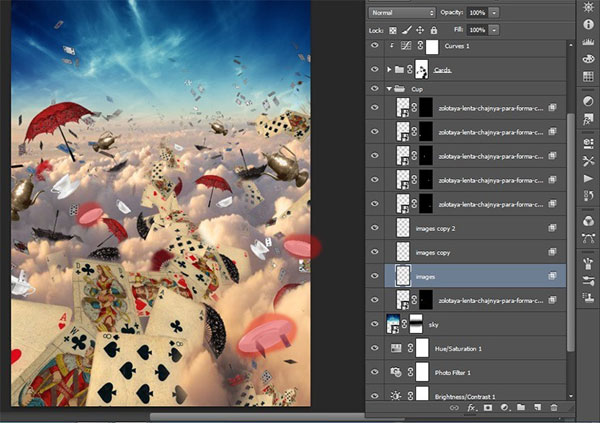
Task: Hide the Curves 1 layer
Action: click(x=375, y=46)
